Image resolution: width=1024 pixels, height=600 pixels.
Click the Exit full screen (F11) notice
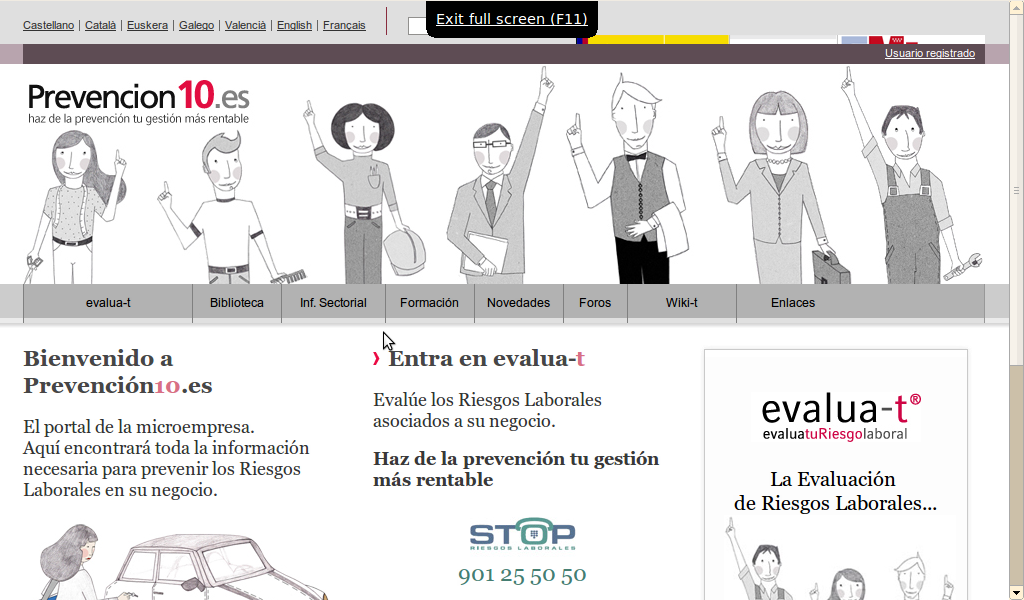point(512,19)
